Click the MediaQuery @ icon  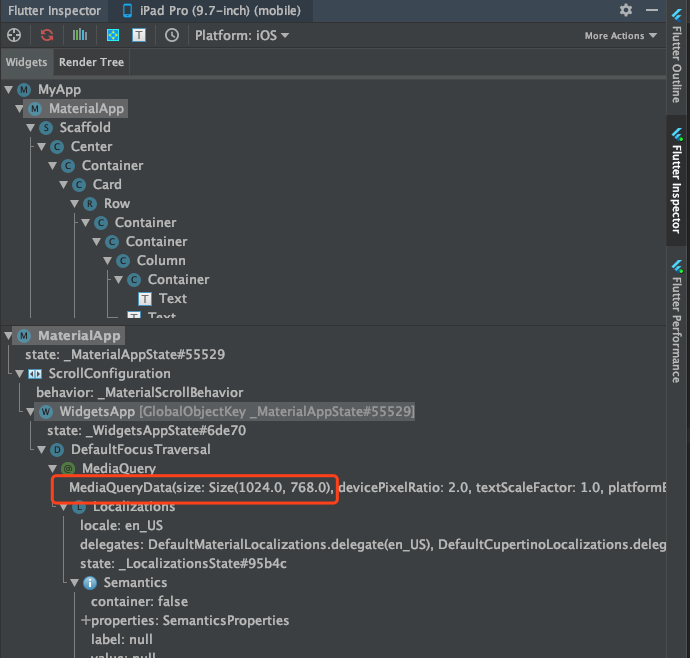[x=68, y=468]
